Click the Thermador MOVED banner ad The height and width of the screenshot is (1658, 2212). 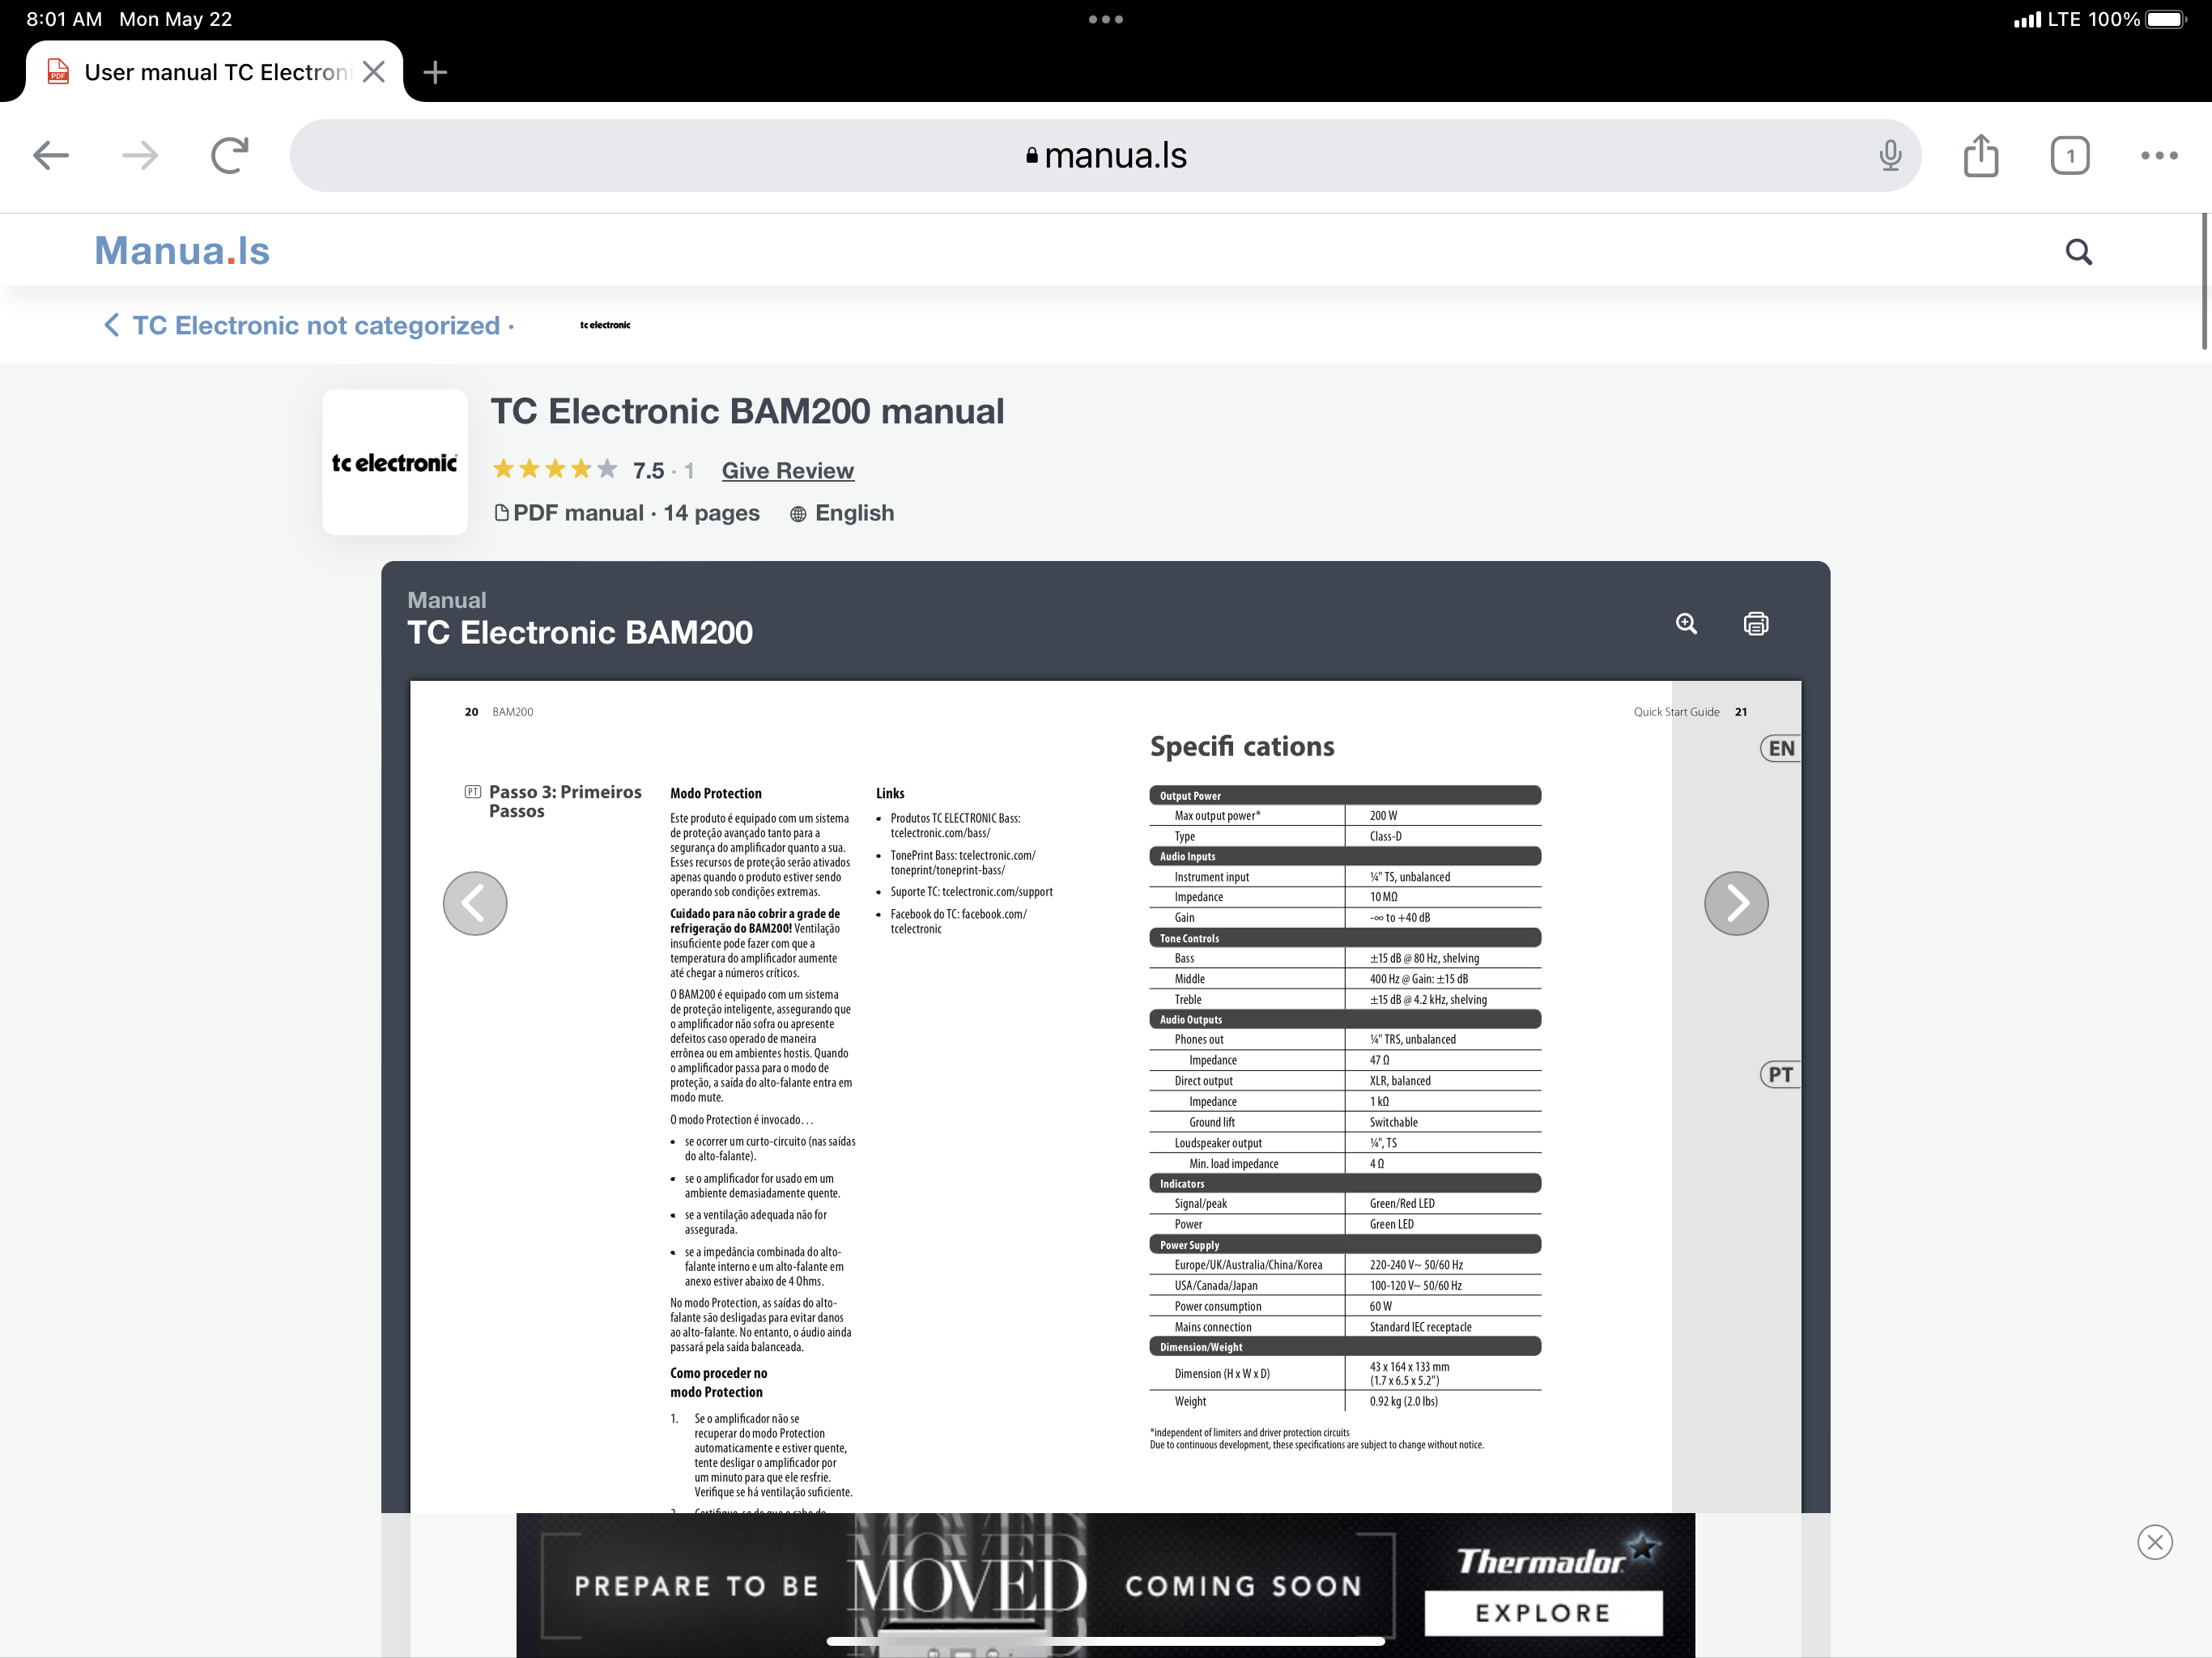point(1105,1585)
